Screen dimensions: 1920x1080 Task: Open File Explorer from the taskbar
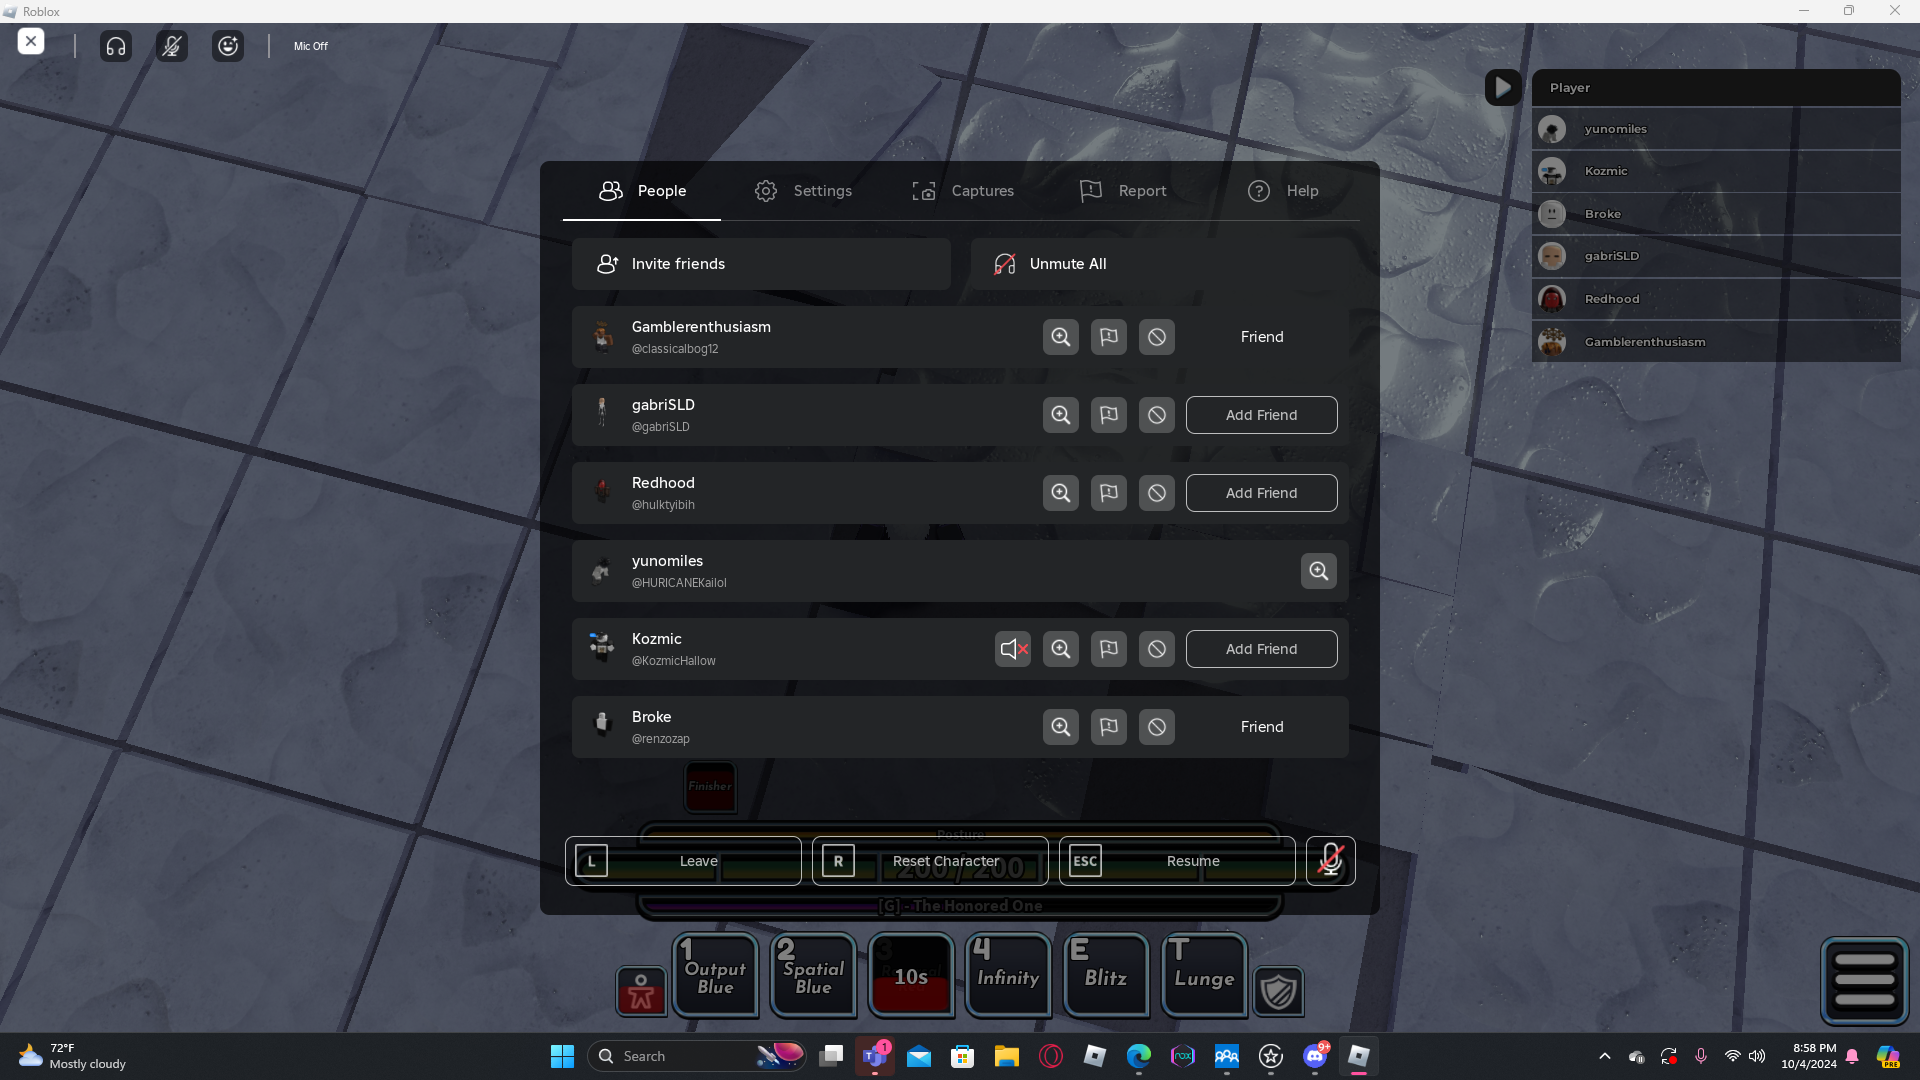point(1006,1056)
